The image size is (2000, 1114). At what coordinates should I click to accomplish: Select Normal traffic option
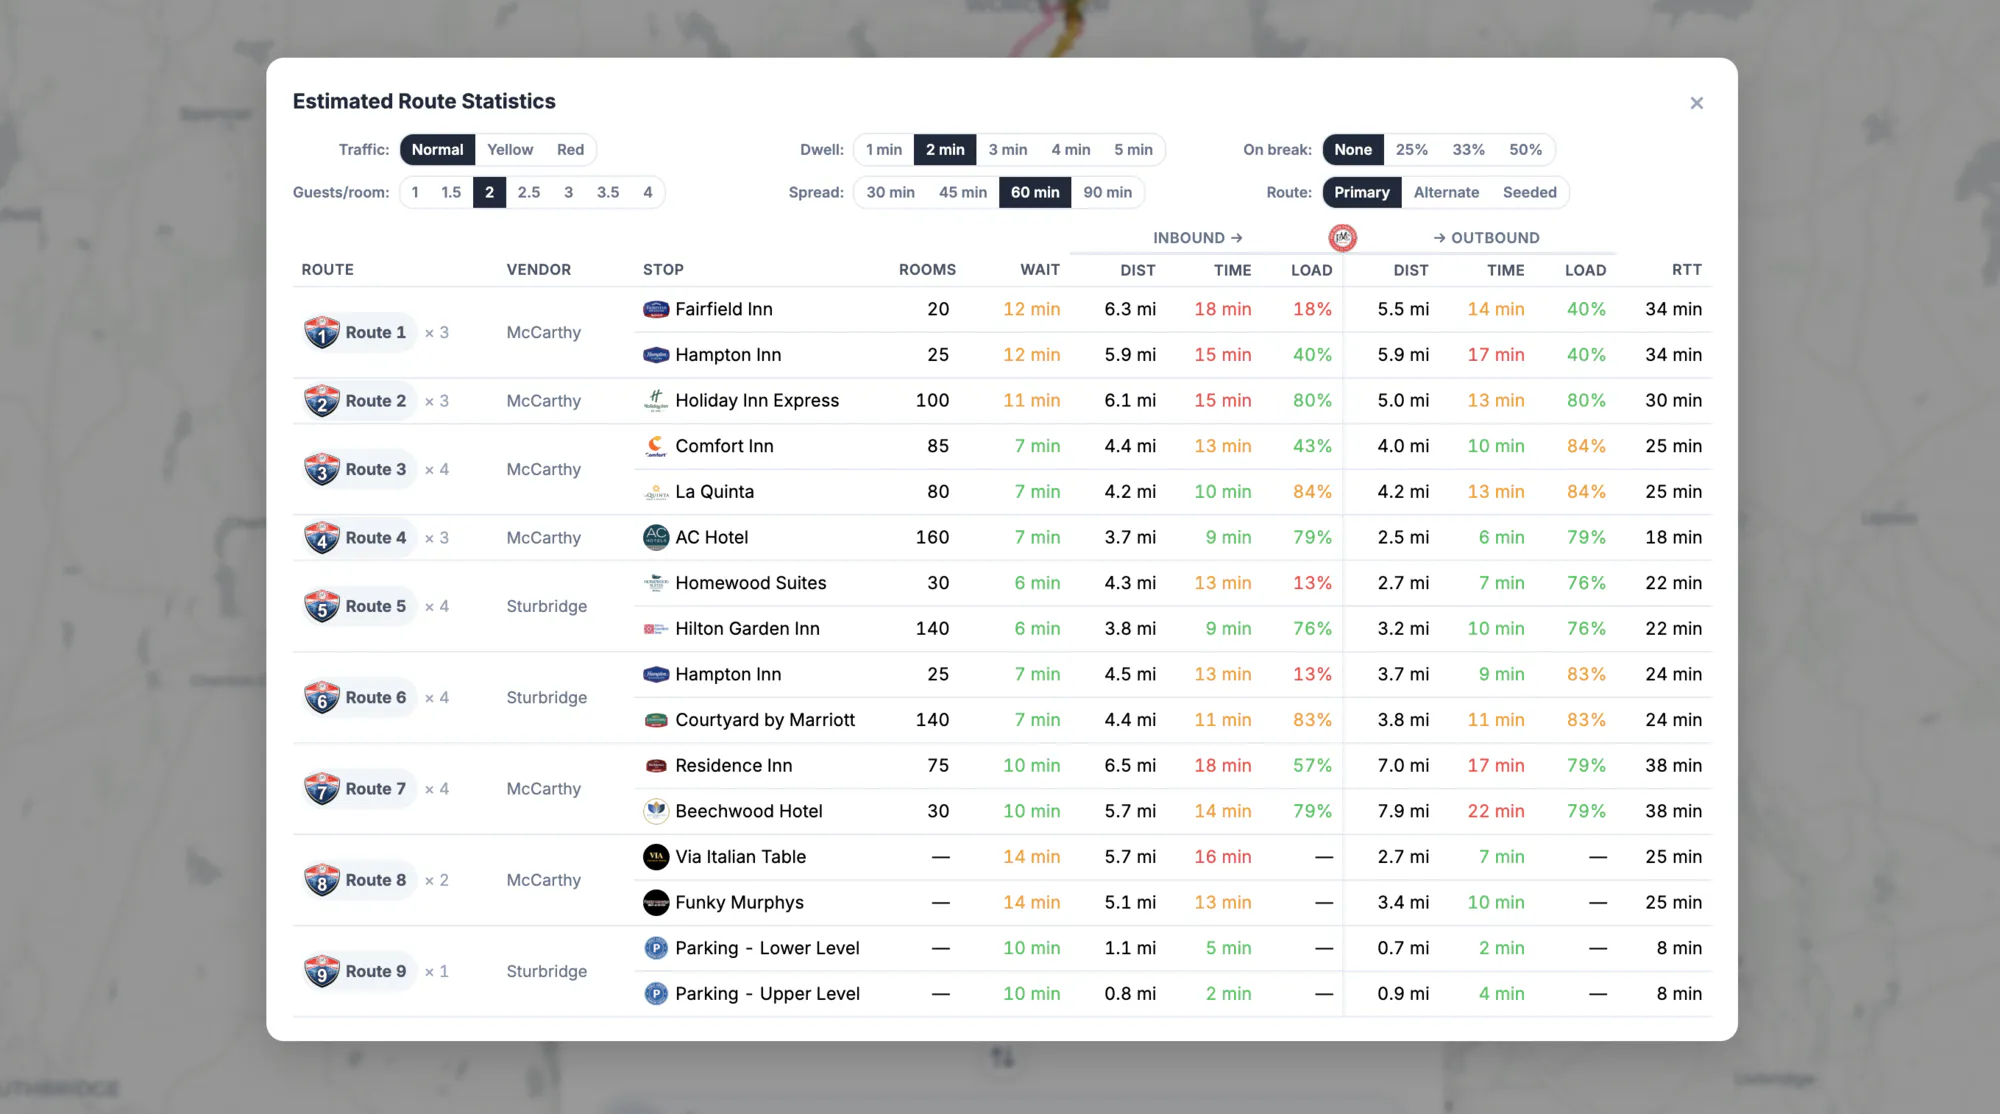pos(437,150)
